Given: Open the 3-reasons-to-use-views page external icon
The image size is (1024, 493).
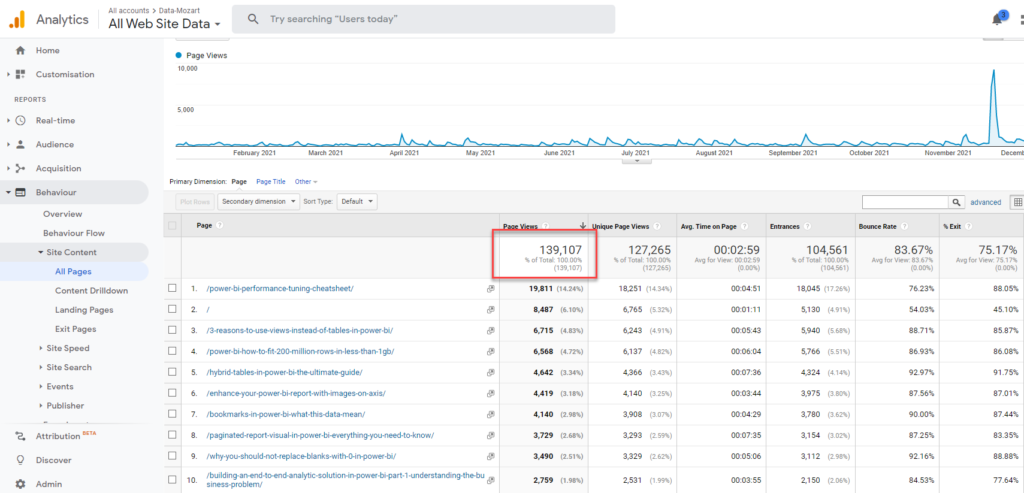Looking at the screenshot, I should point(490,330).
